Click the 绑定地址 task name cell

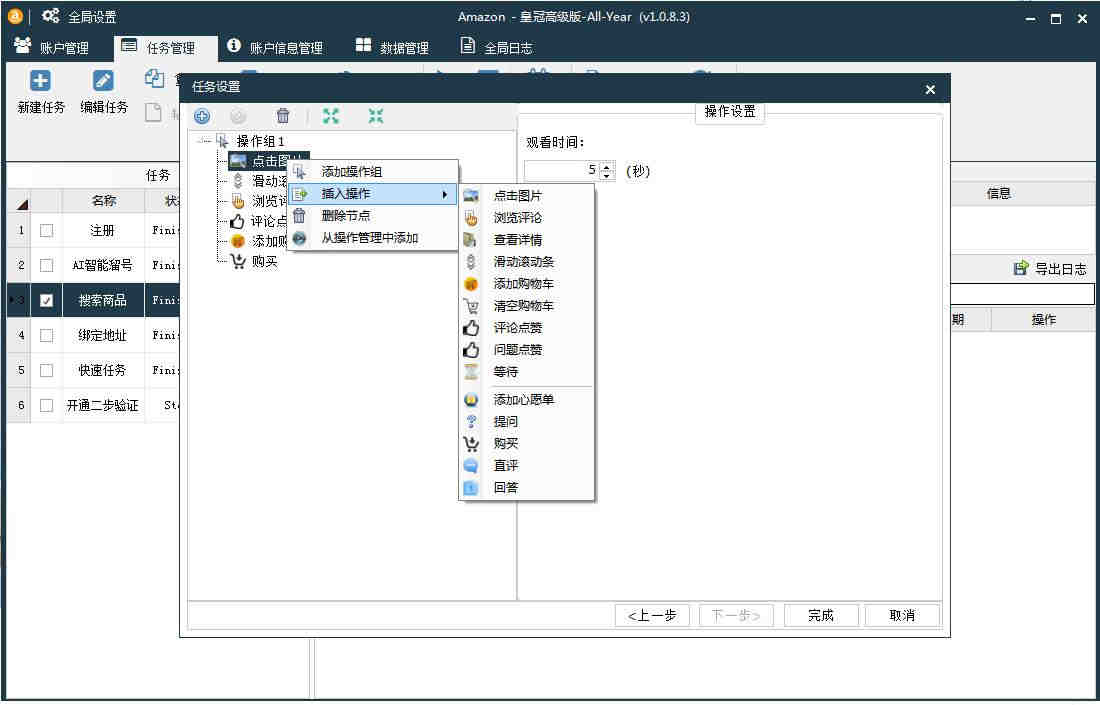point(103,335)
